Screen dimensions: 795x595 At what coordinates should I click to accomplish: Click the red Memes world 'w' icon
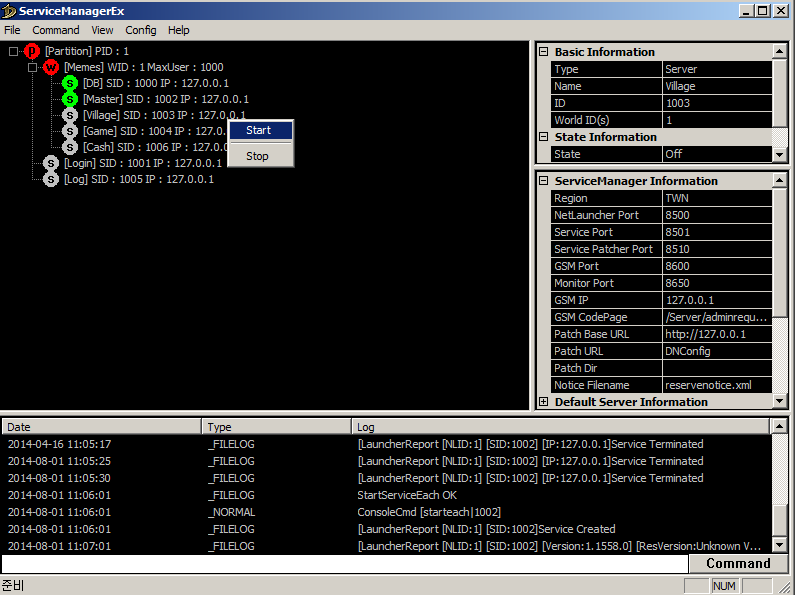51,67
